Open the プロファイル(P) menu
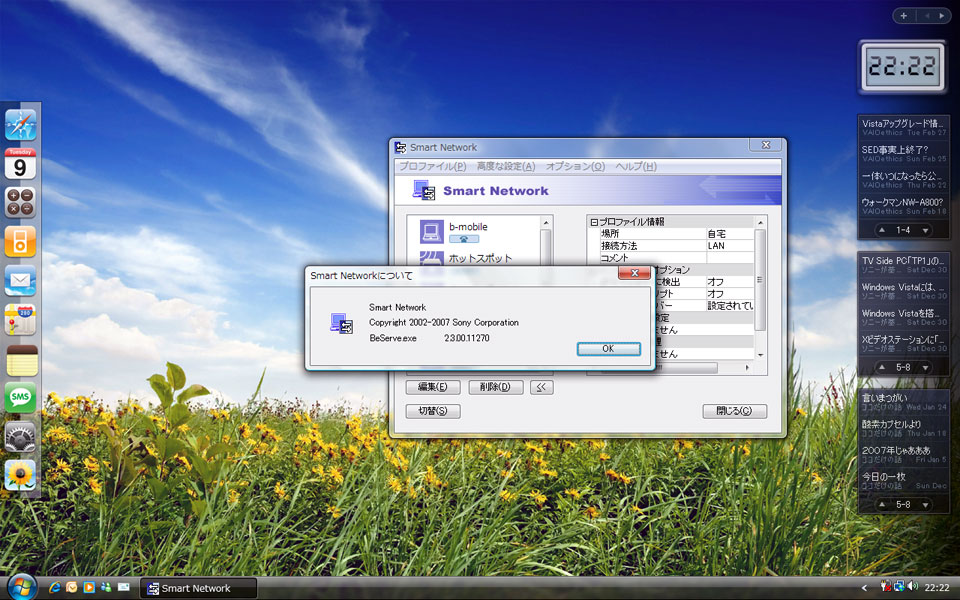960x600 pixels. pos(432,166)
